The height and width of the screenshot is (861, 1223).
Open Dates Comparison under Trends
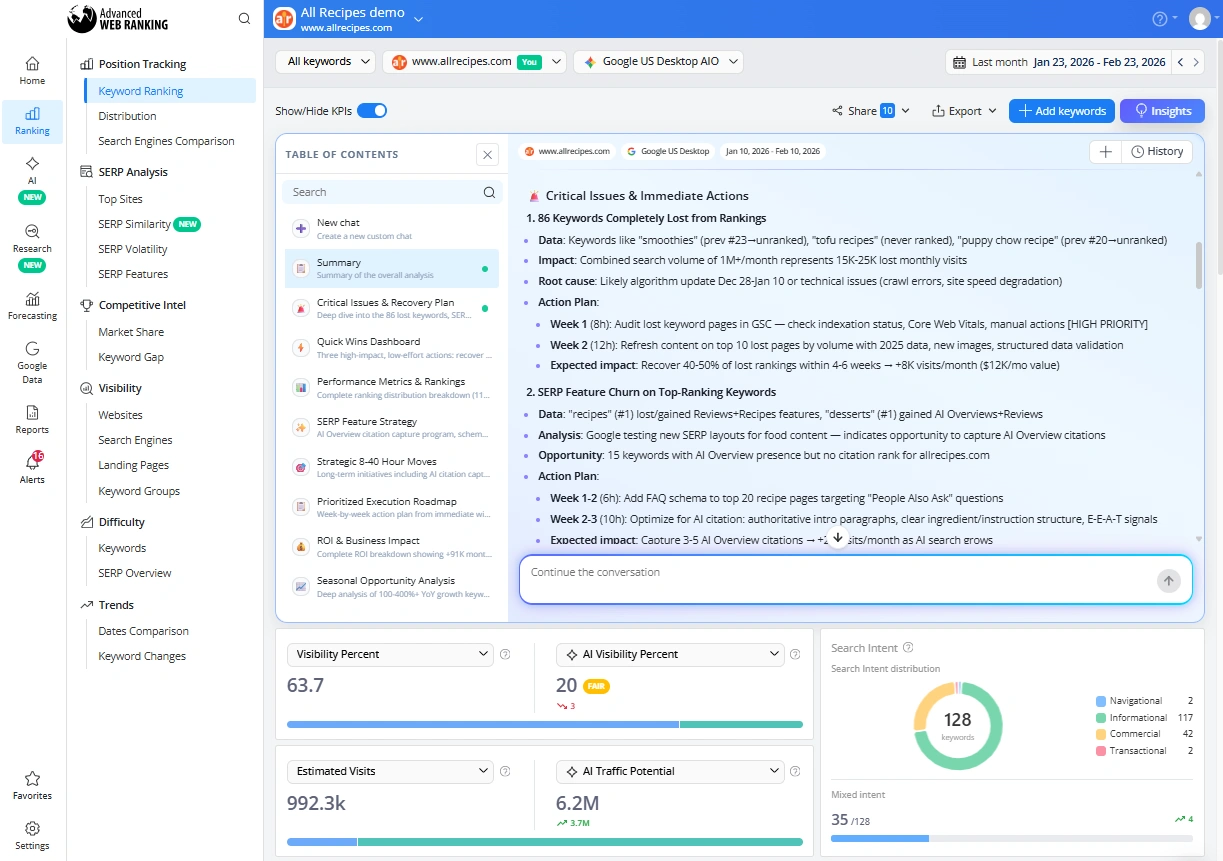click(x=143, y=631)
